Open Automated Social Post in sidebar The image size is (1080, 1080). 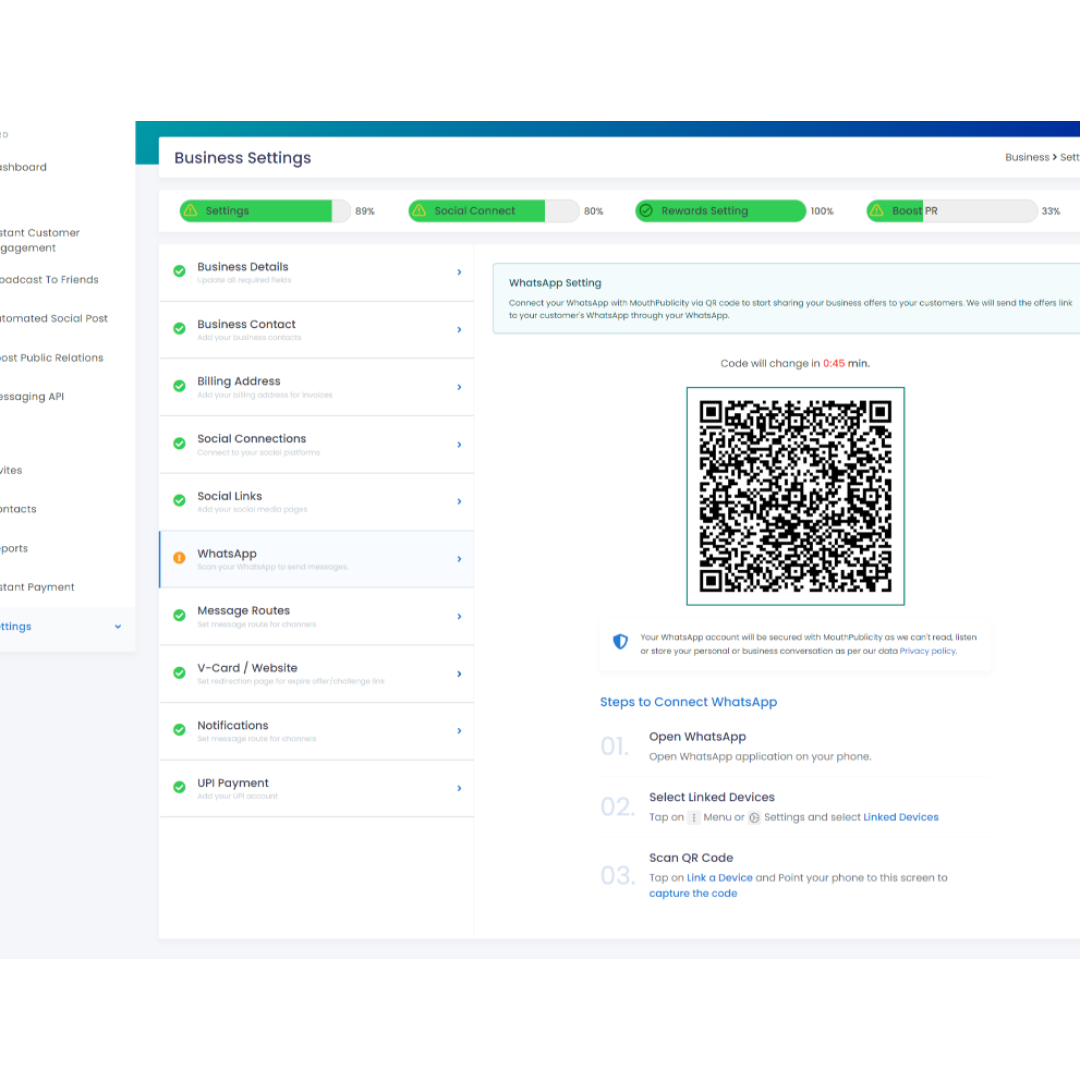coord(54,318)
